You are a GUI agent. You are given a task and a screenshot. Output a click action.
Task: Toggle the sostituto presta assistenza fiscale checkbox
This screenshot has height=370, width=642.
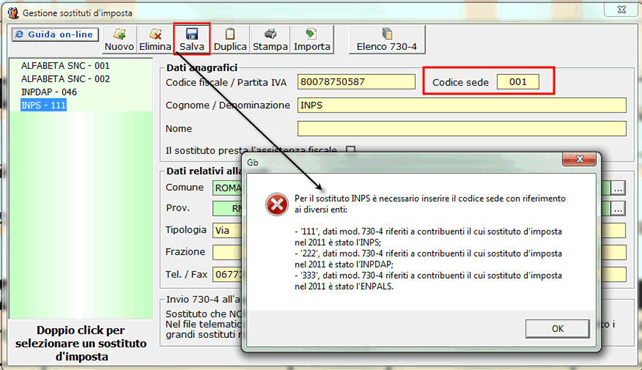pyautogui.click(x=350, y=150)
